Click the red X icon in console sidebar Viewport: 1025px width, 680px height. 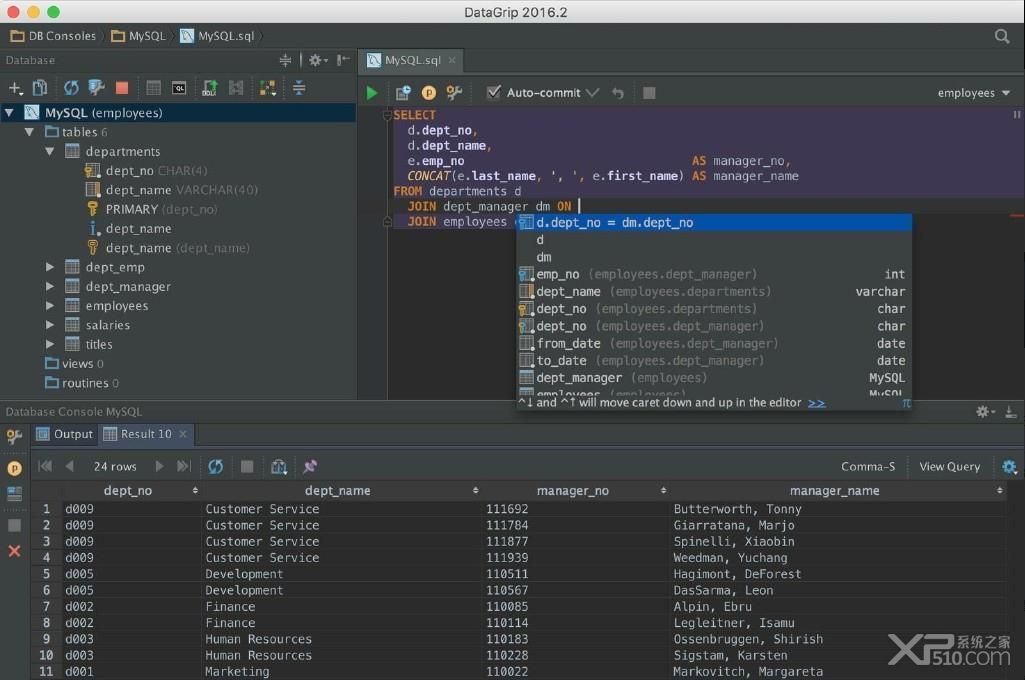[x=14, y=551]
